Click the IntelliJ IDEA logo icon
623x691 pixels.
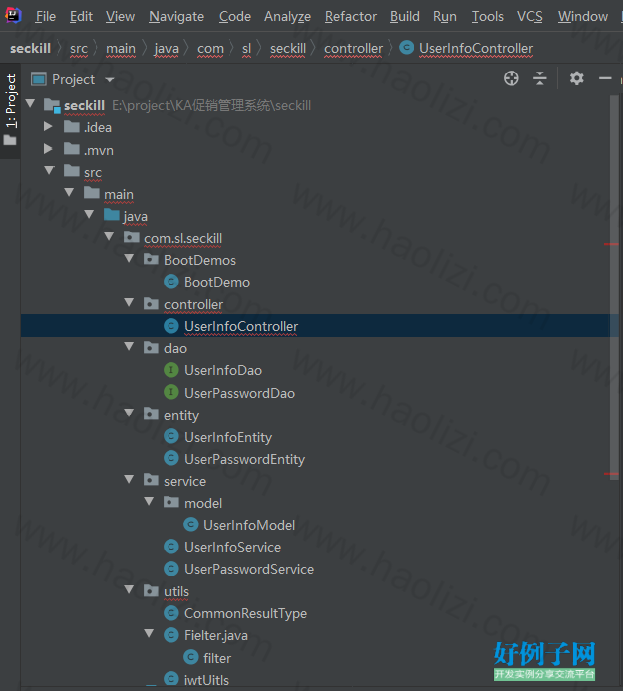point(13,16)
